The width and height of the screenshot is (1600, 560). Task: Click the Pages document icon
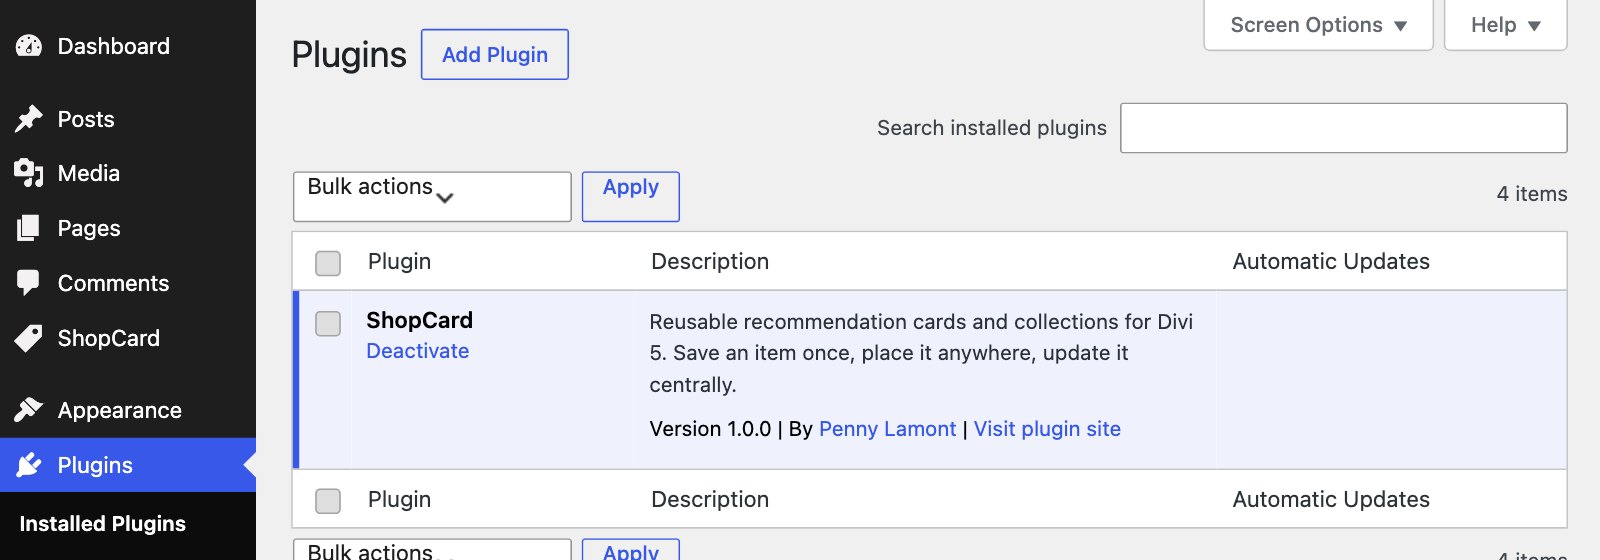pos(29,228)
